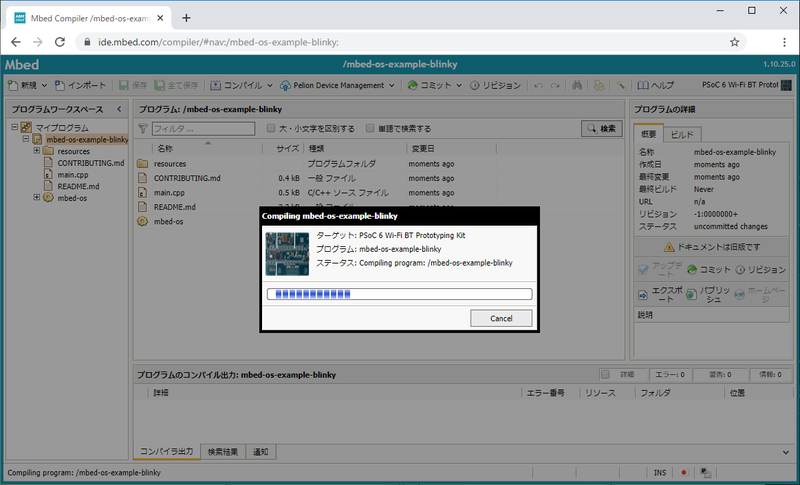Switch to 通知 tab
The height and width of the screenshot is (485, 800).
coord(261,452)
